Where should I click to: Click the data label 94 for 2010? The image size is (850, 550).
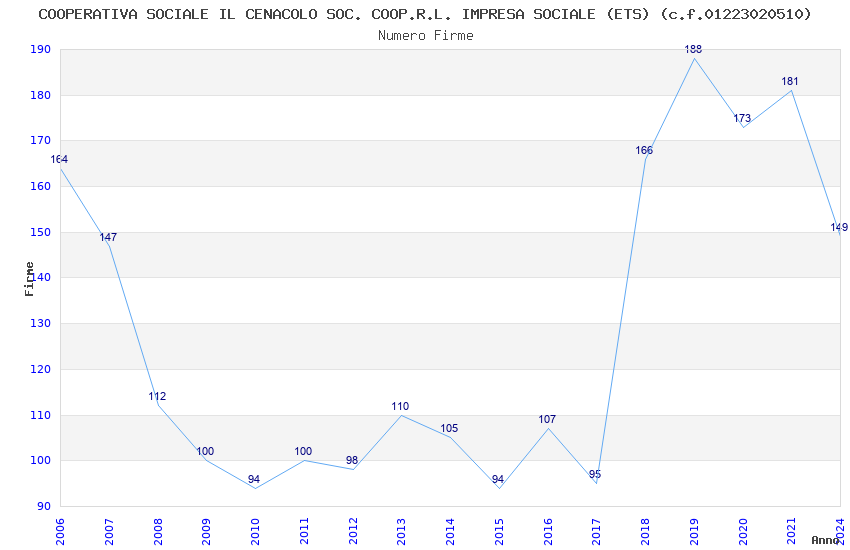pyautogui.click(x=254, y=480)
